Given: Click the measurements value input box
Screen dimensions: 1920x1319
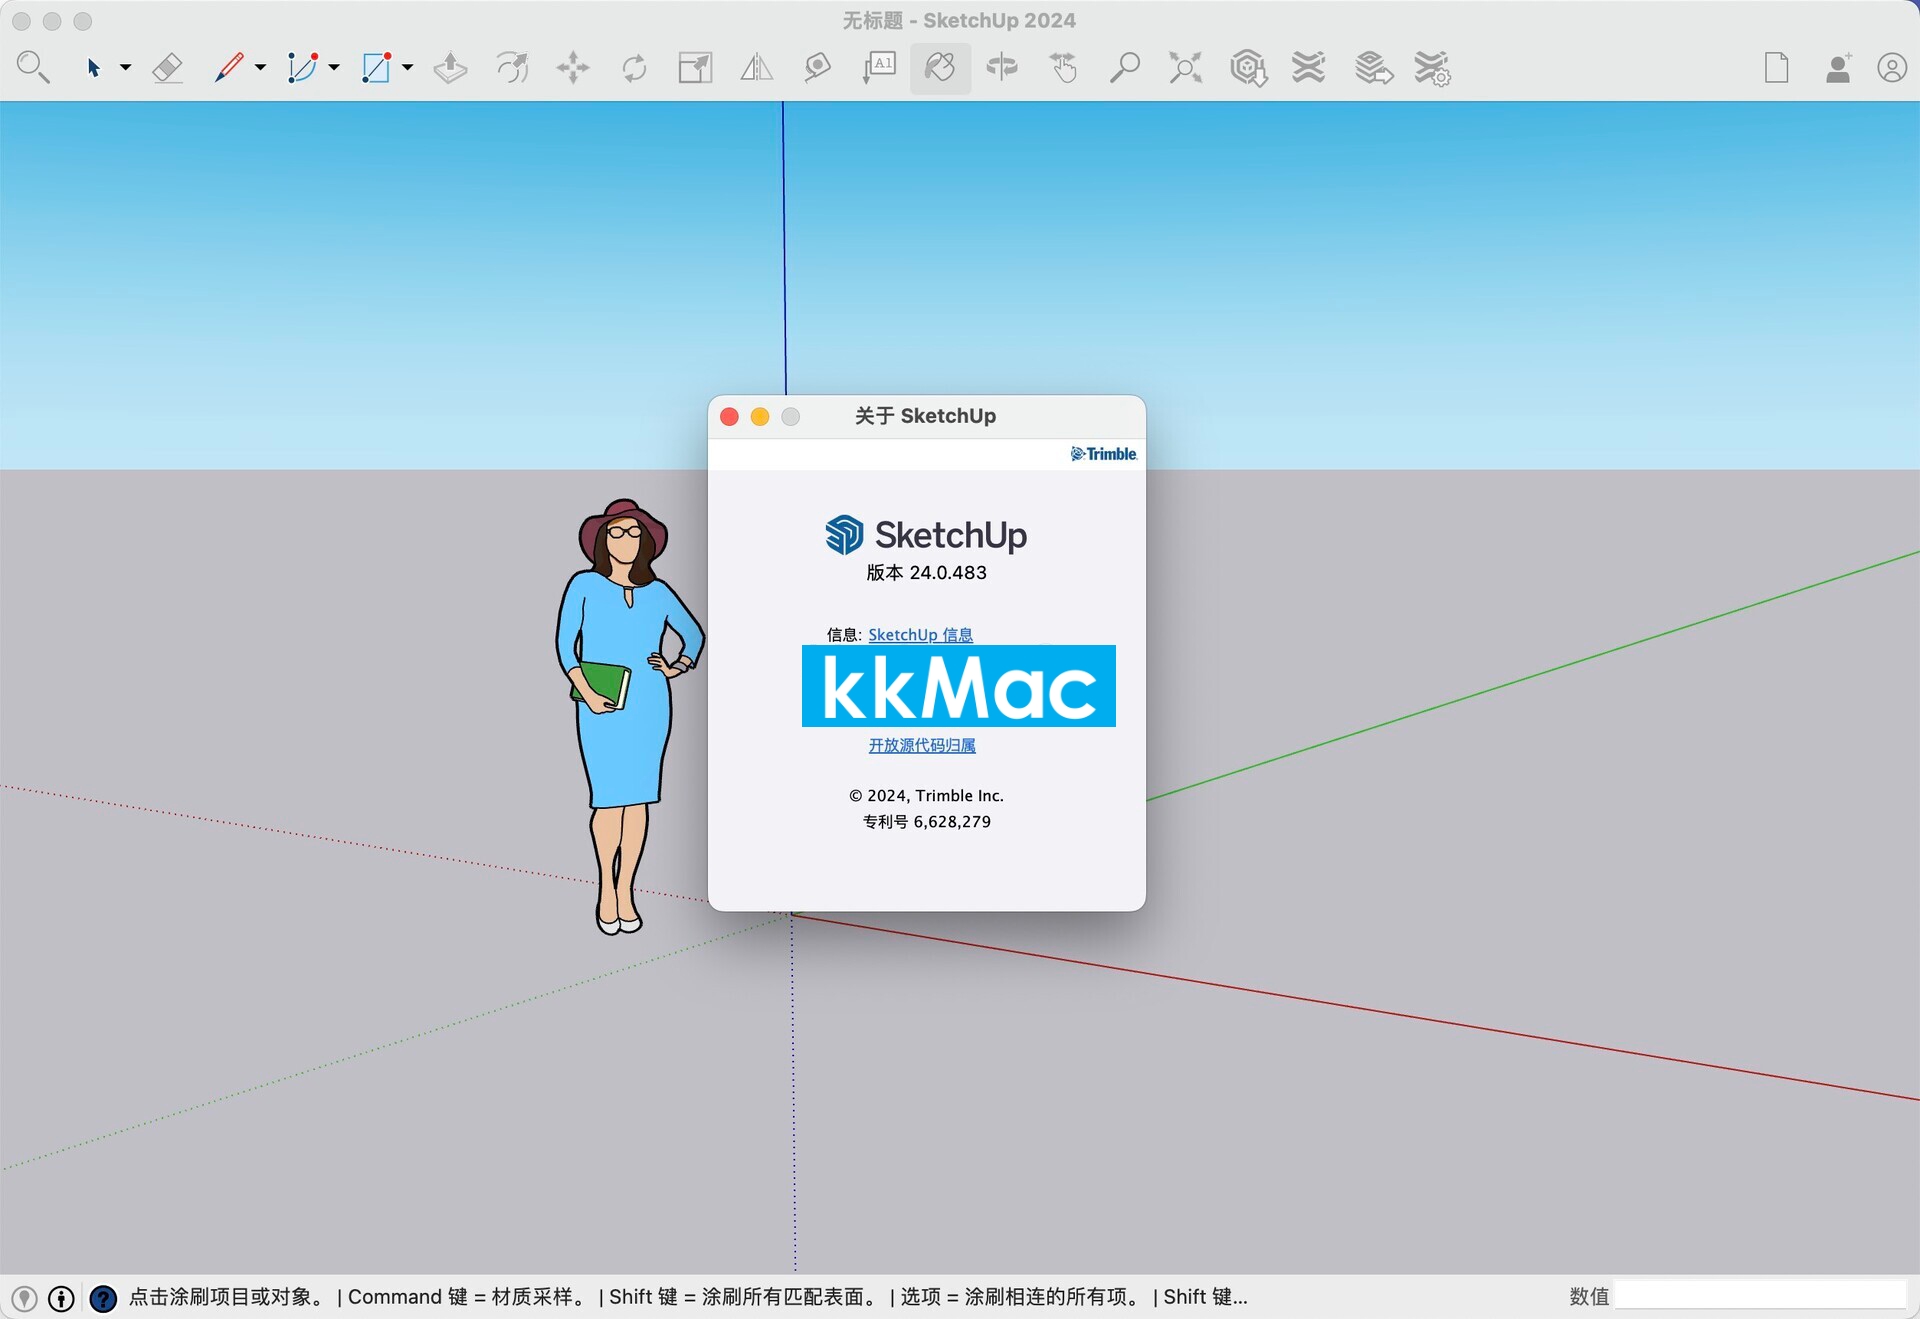Looking at the screenshot, I should click(x=1761, y=1296).
